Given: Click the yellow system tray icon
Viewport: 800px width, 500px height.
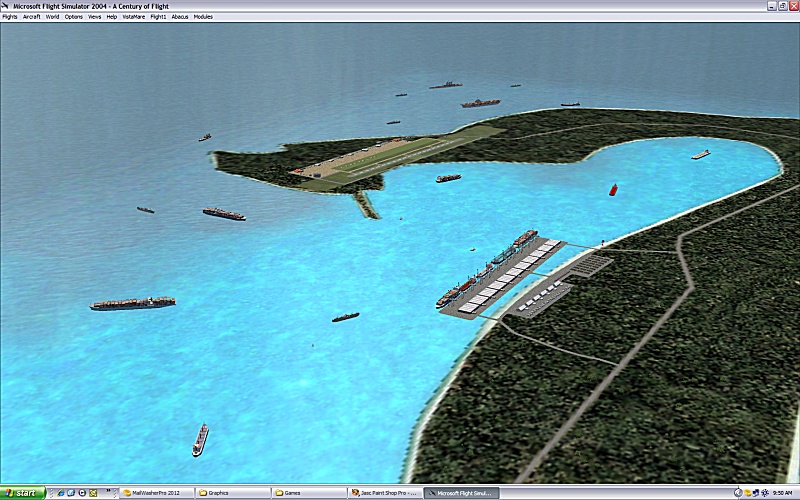Looking at the screenshot, I should (747, 493).
